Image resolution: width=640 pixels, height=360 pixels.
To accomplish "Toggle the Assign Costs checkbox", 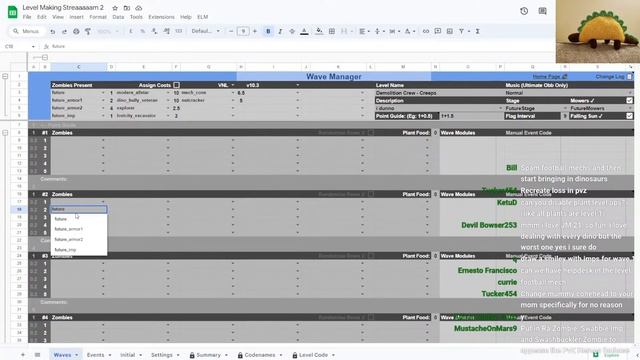I will tap(176, 85).
